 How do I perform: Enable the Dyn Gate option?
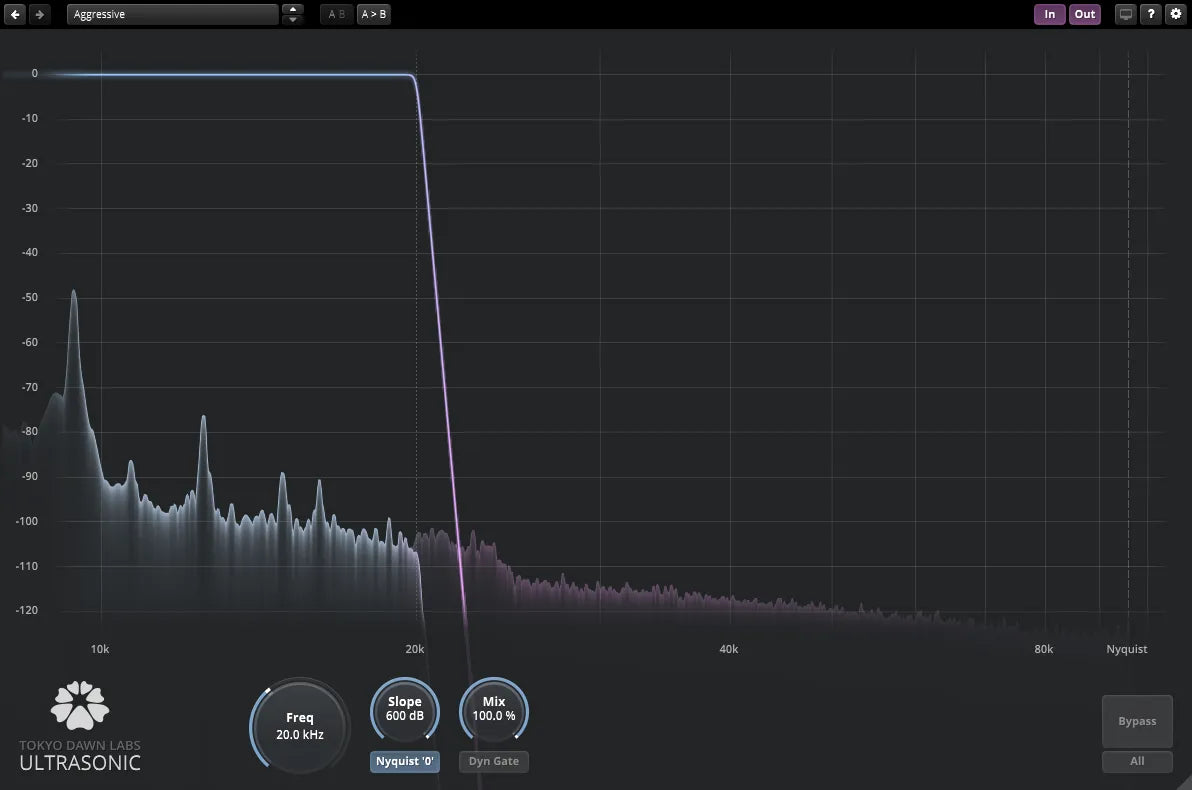493,761
